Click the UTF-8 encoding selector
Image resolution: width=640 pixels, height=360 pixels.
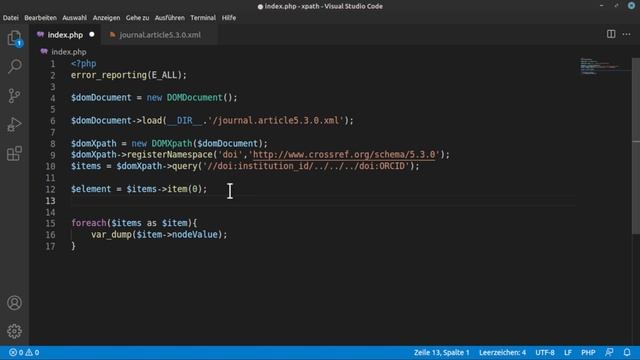[x=544, y=352]
